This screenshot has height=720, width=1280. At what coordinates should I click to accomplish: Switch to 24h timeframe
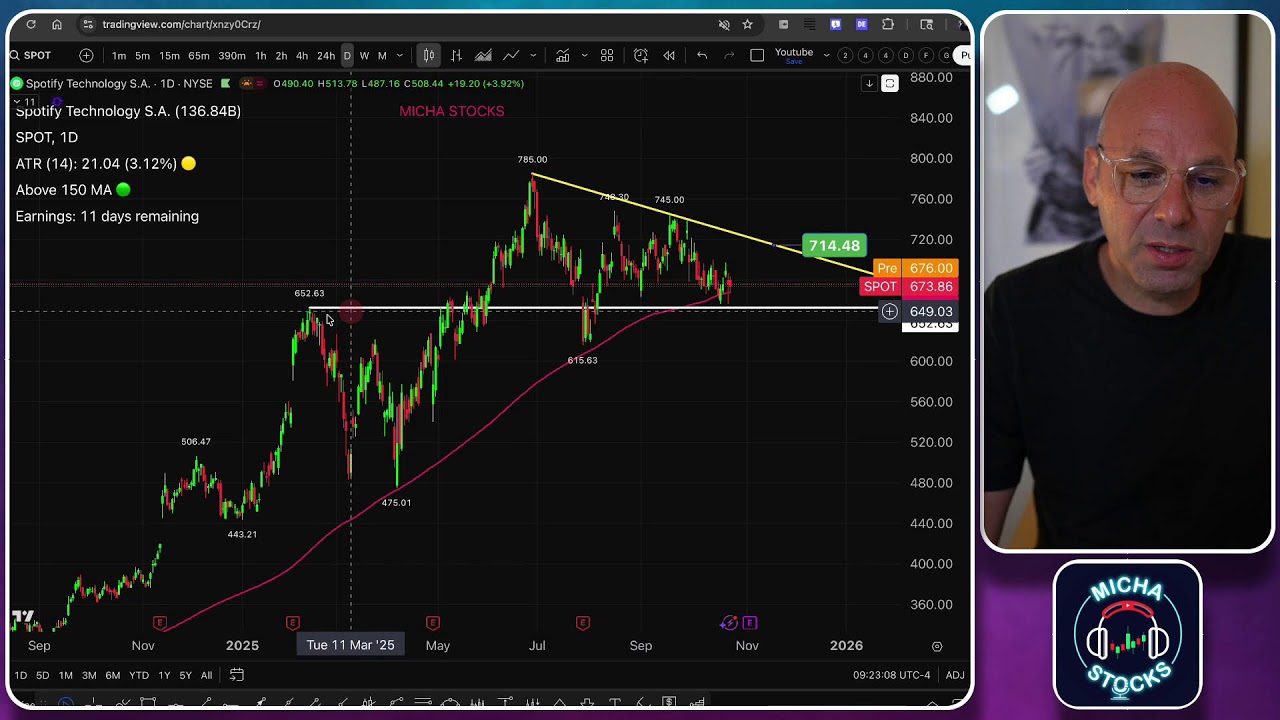[326, 55]
